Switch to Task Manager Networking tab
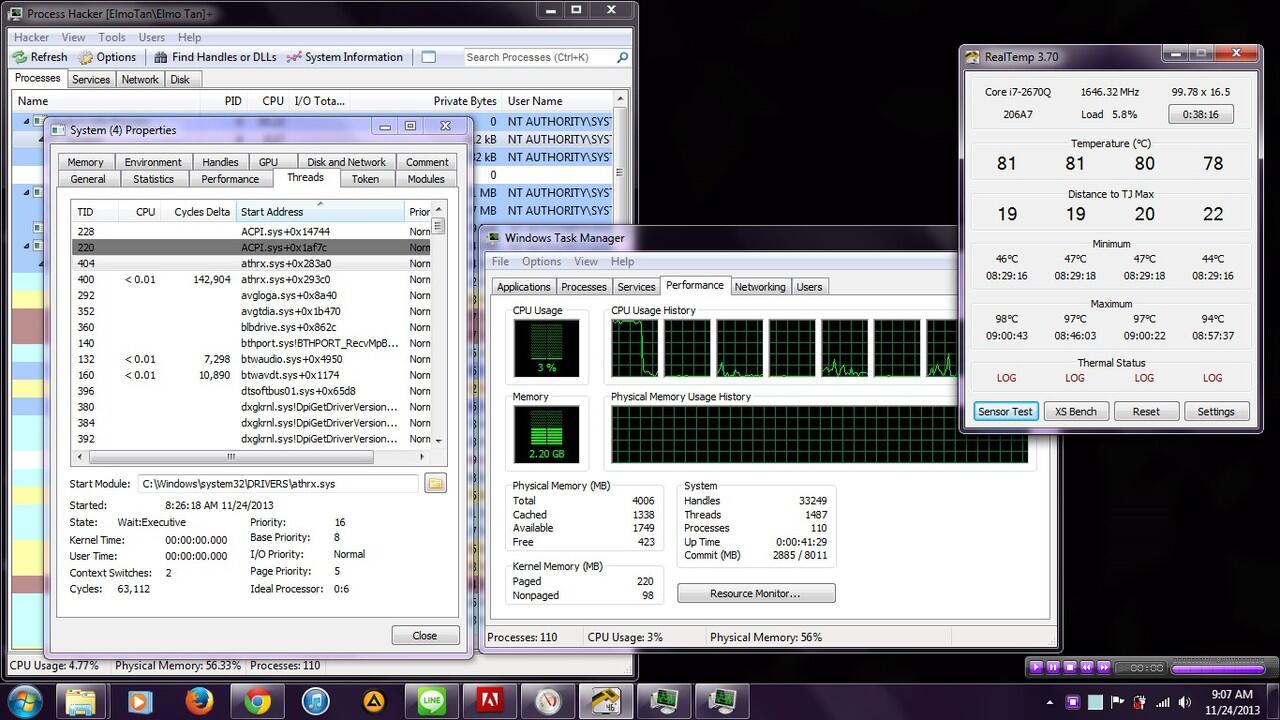Viewport: 1280px width, 720px height. (760, 287)
